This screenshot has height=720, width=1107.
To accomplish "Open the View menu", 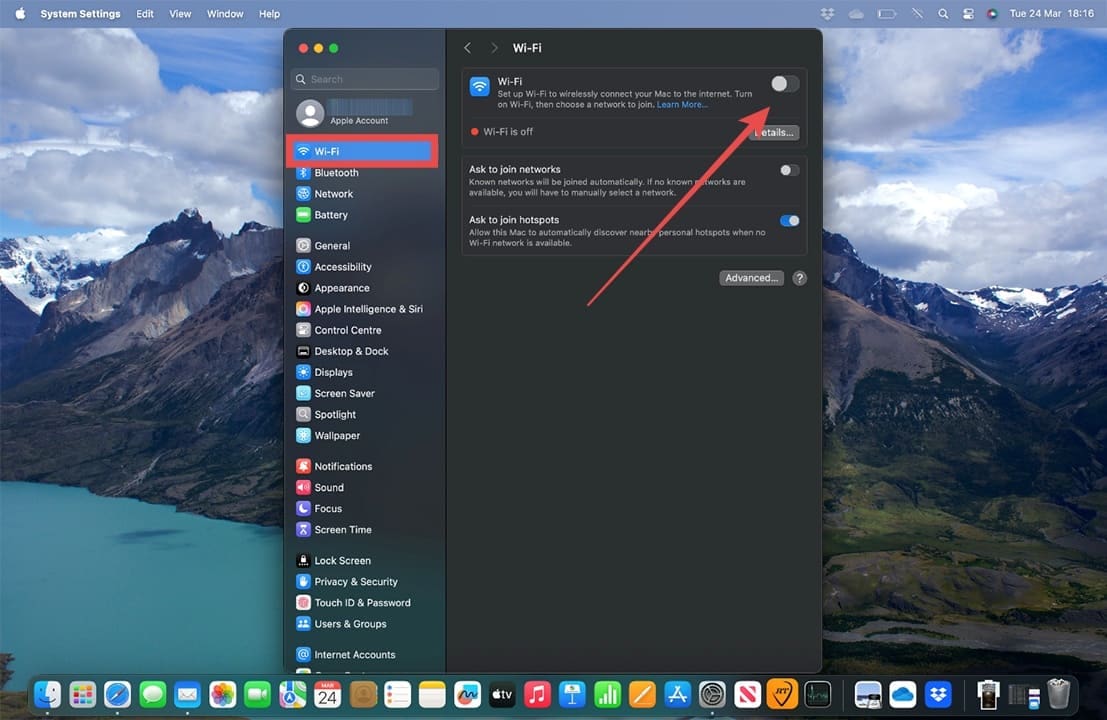I will [180, 13].
